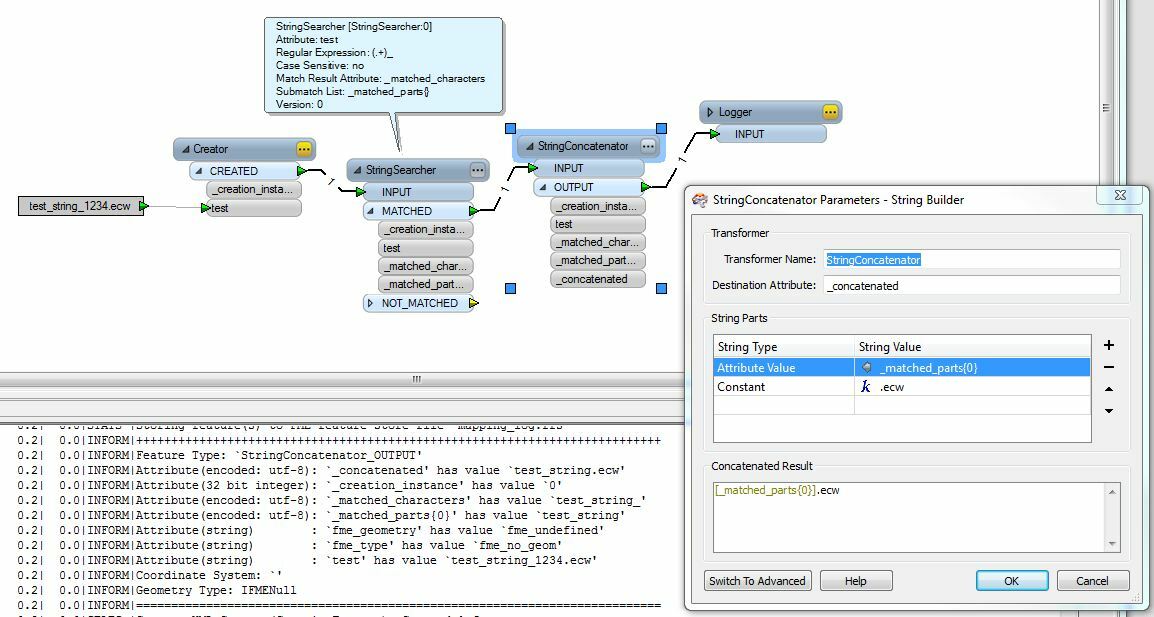The width and height of the screenshot is (1154, 617).
Task: Edit the Transformer Name field
Action: 971,259
